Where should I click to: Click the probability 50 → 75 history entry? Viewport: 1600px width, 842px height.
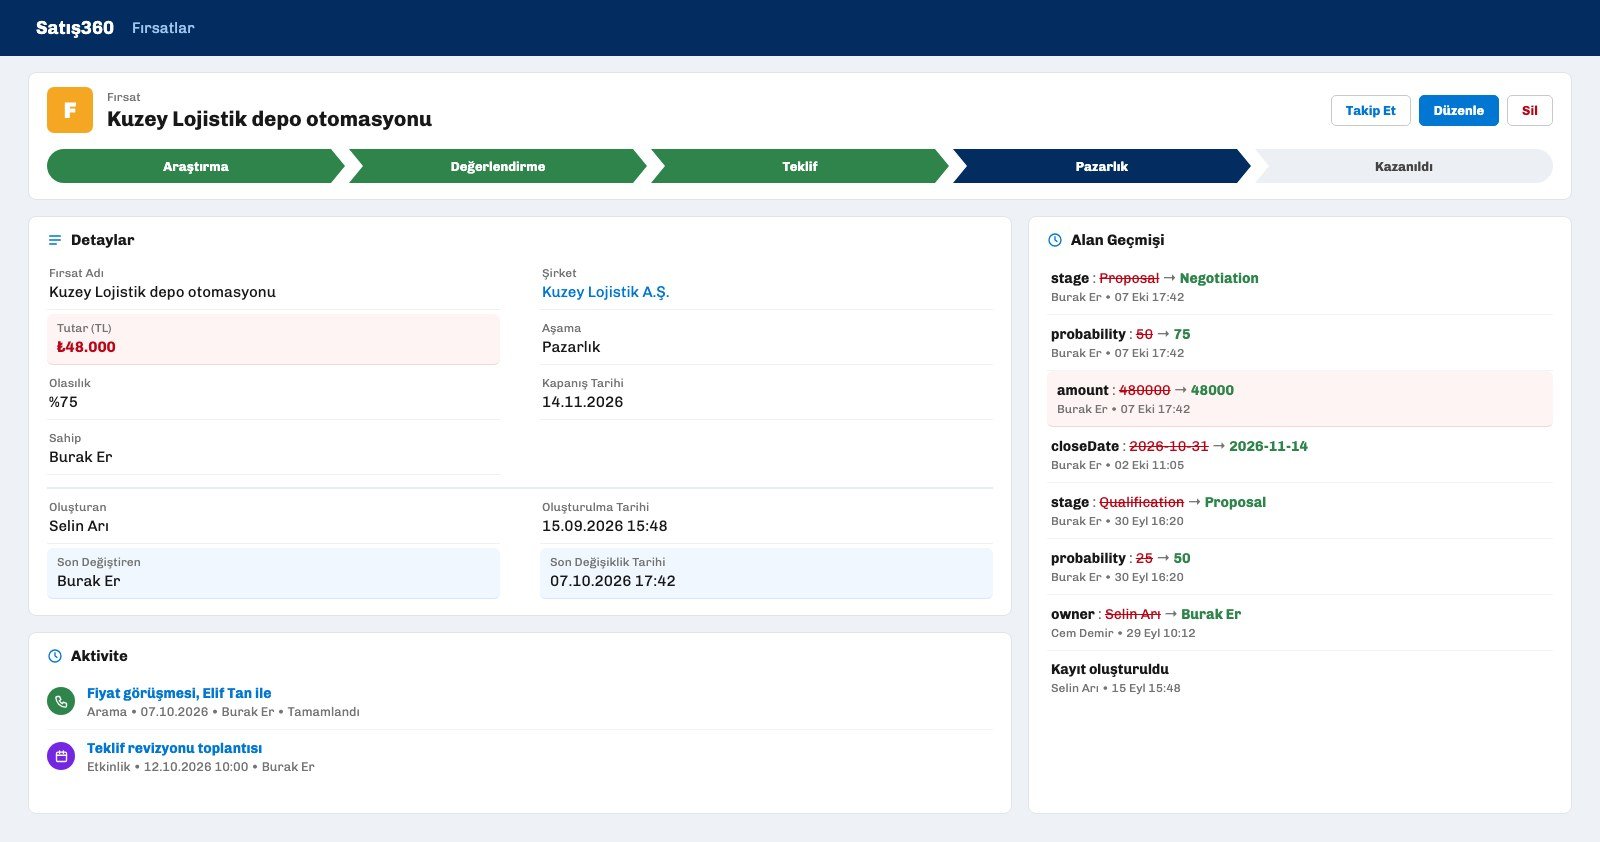pos(1300,343)
